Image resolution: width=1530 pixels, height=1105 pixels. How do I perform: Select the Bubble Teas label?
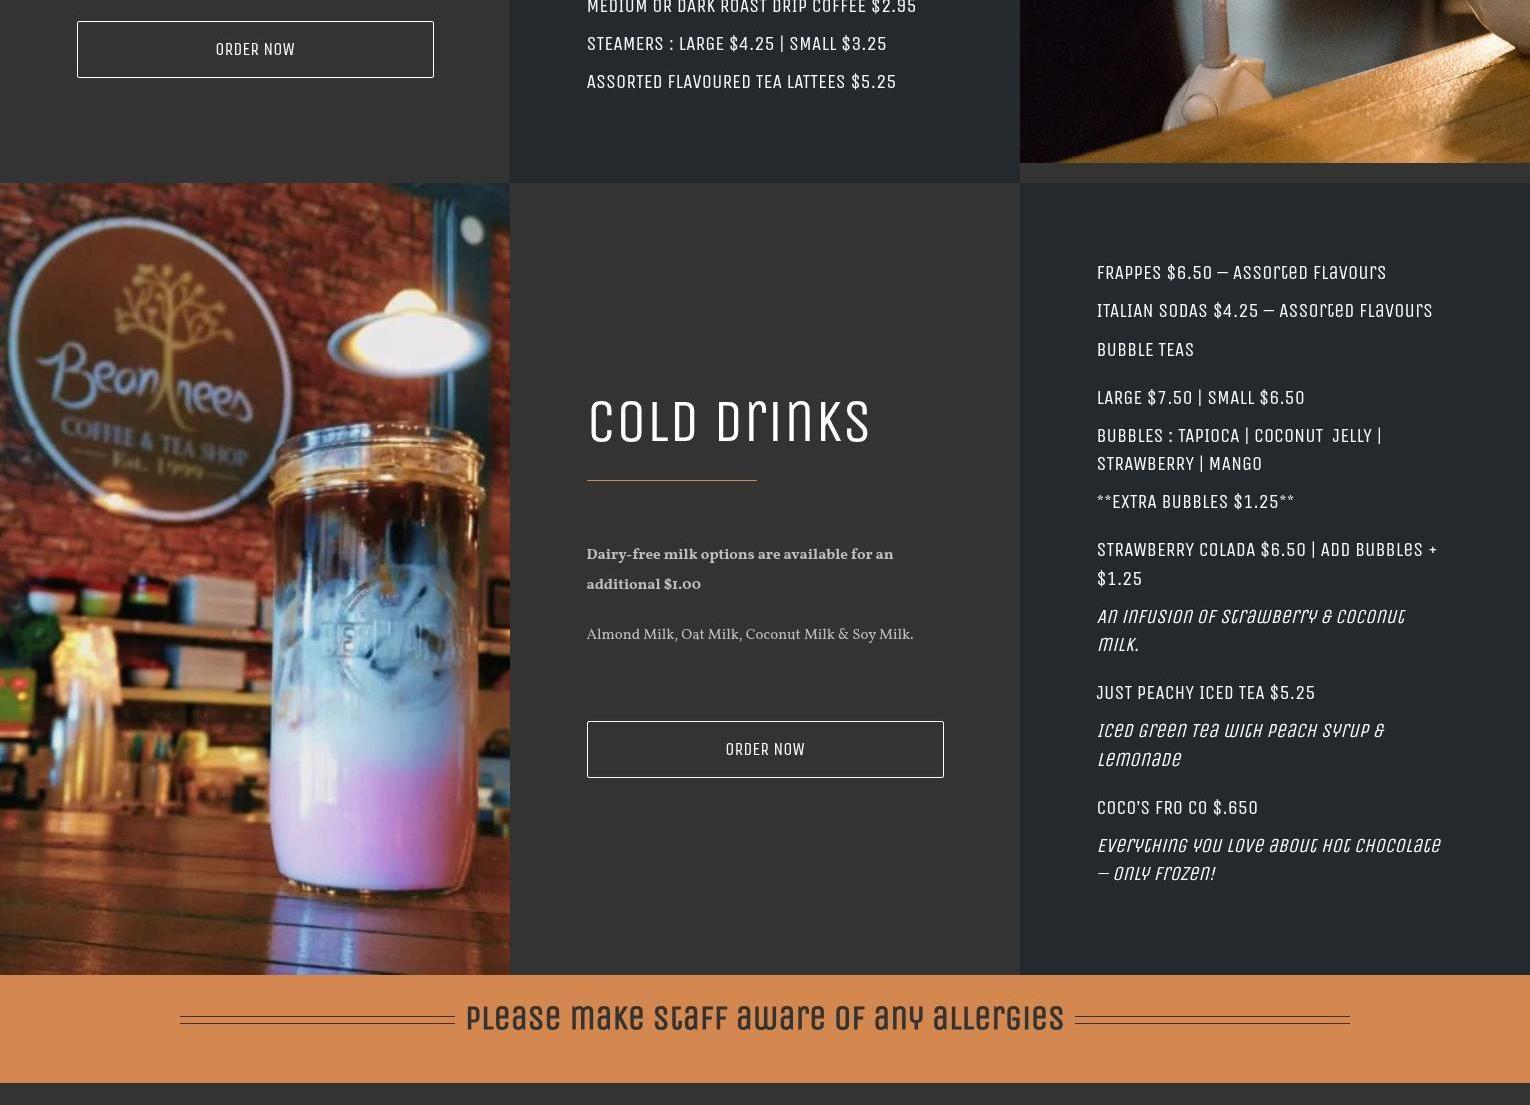coord(1145,349)
